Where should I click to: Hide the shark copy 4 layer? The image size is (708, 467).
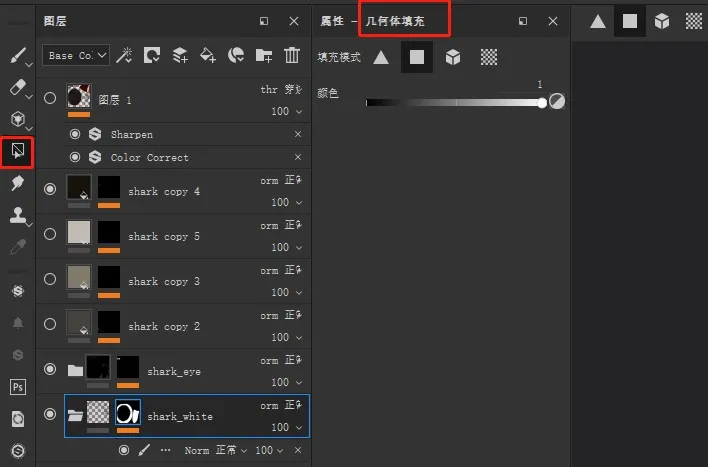[x=50, y=188]
